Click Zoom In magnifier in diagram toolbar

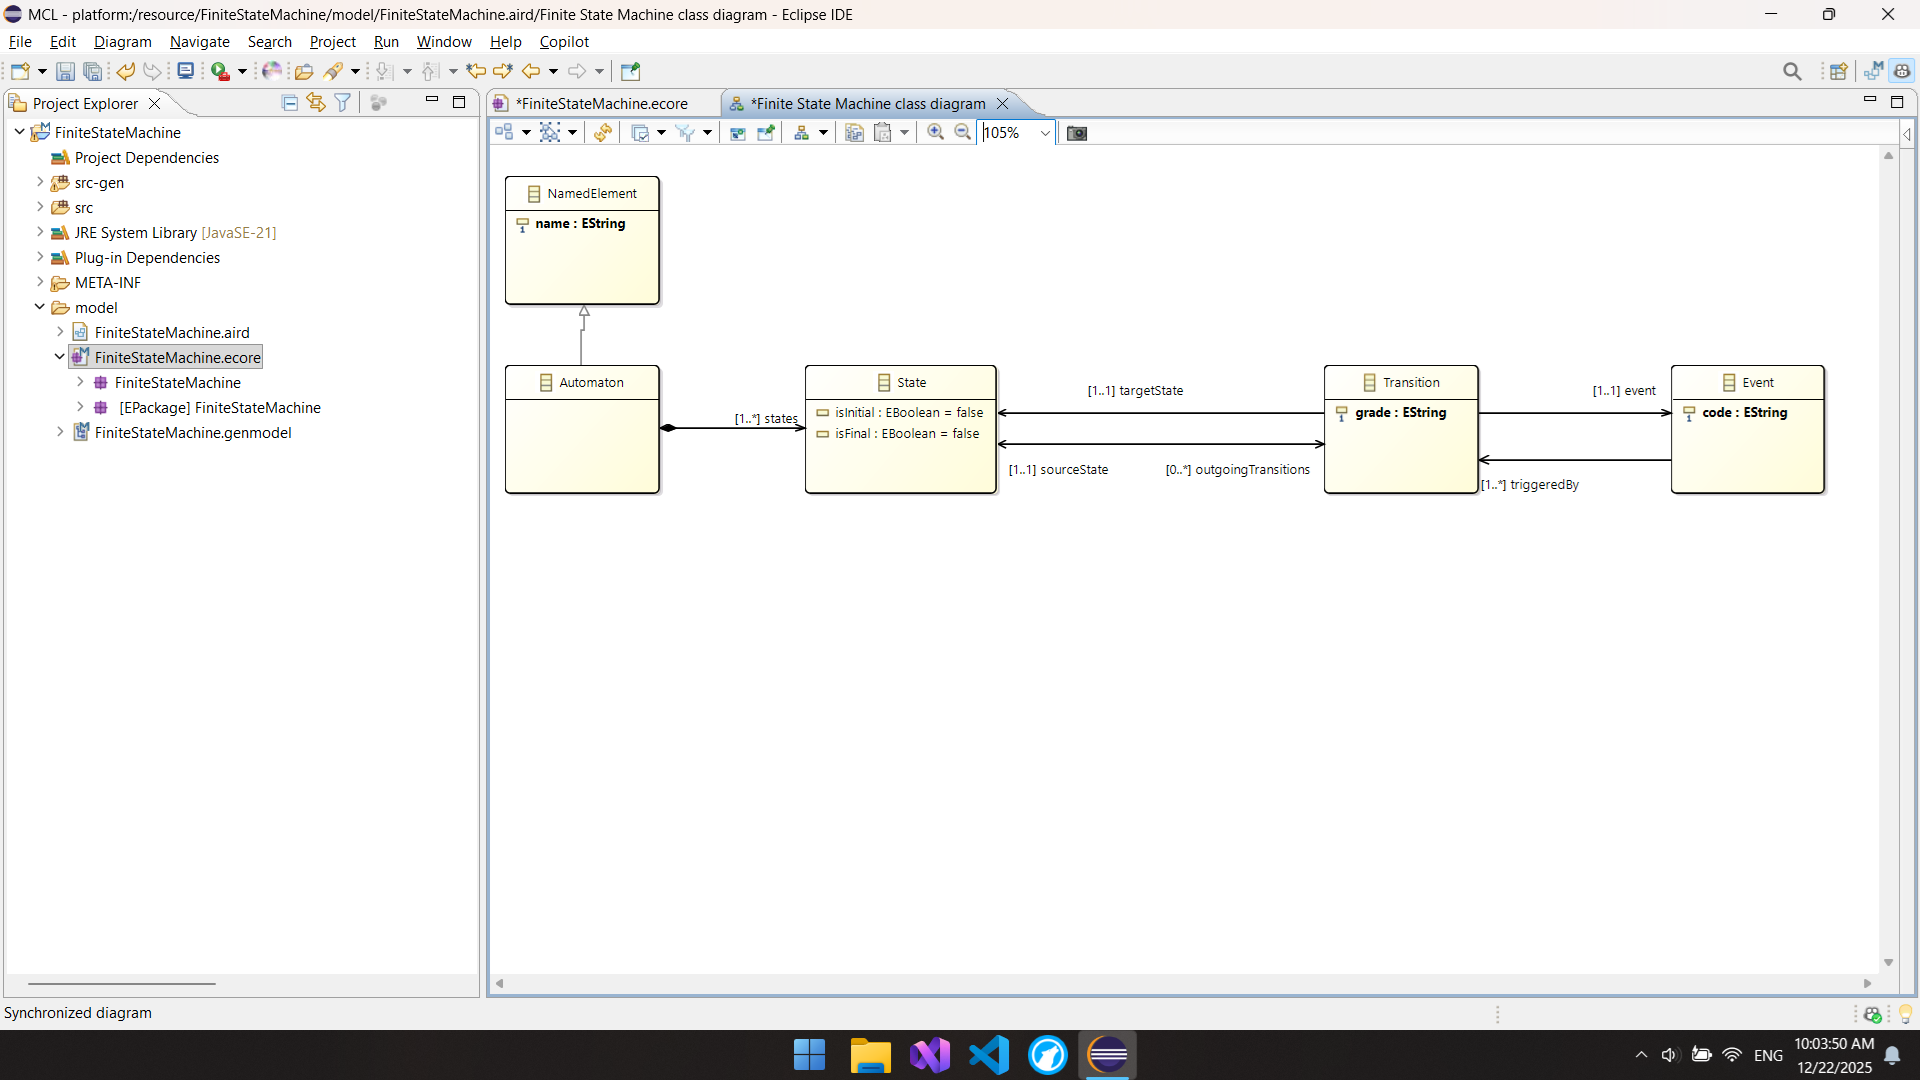pyautogui.click(x=935, y=133)
